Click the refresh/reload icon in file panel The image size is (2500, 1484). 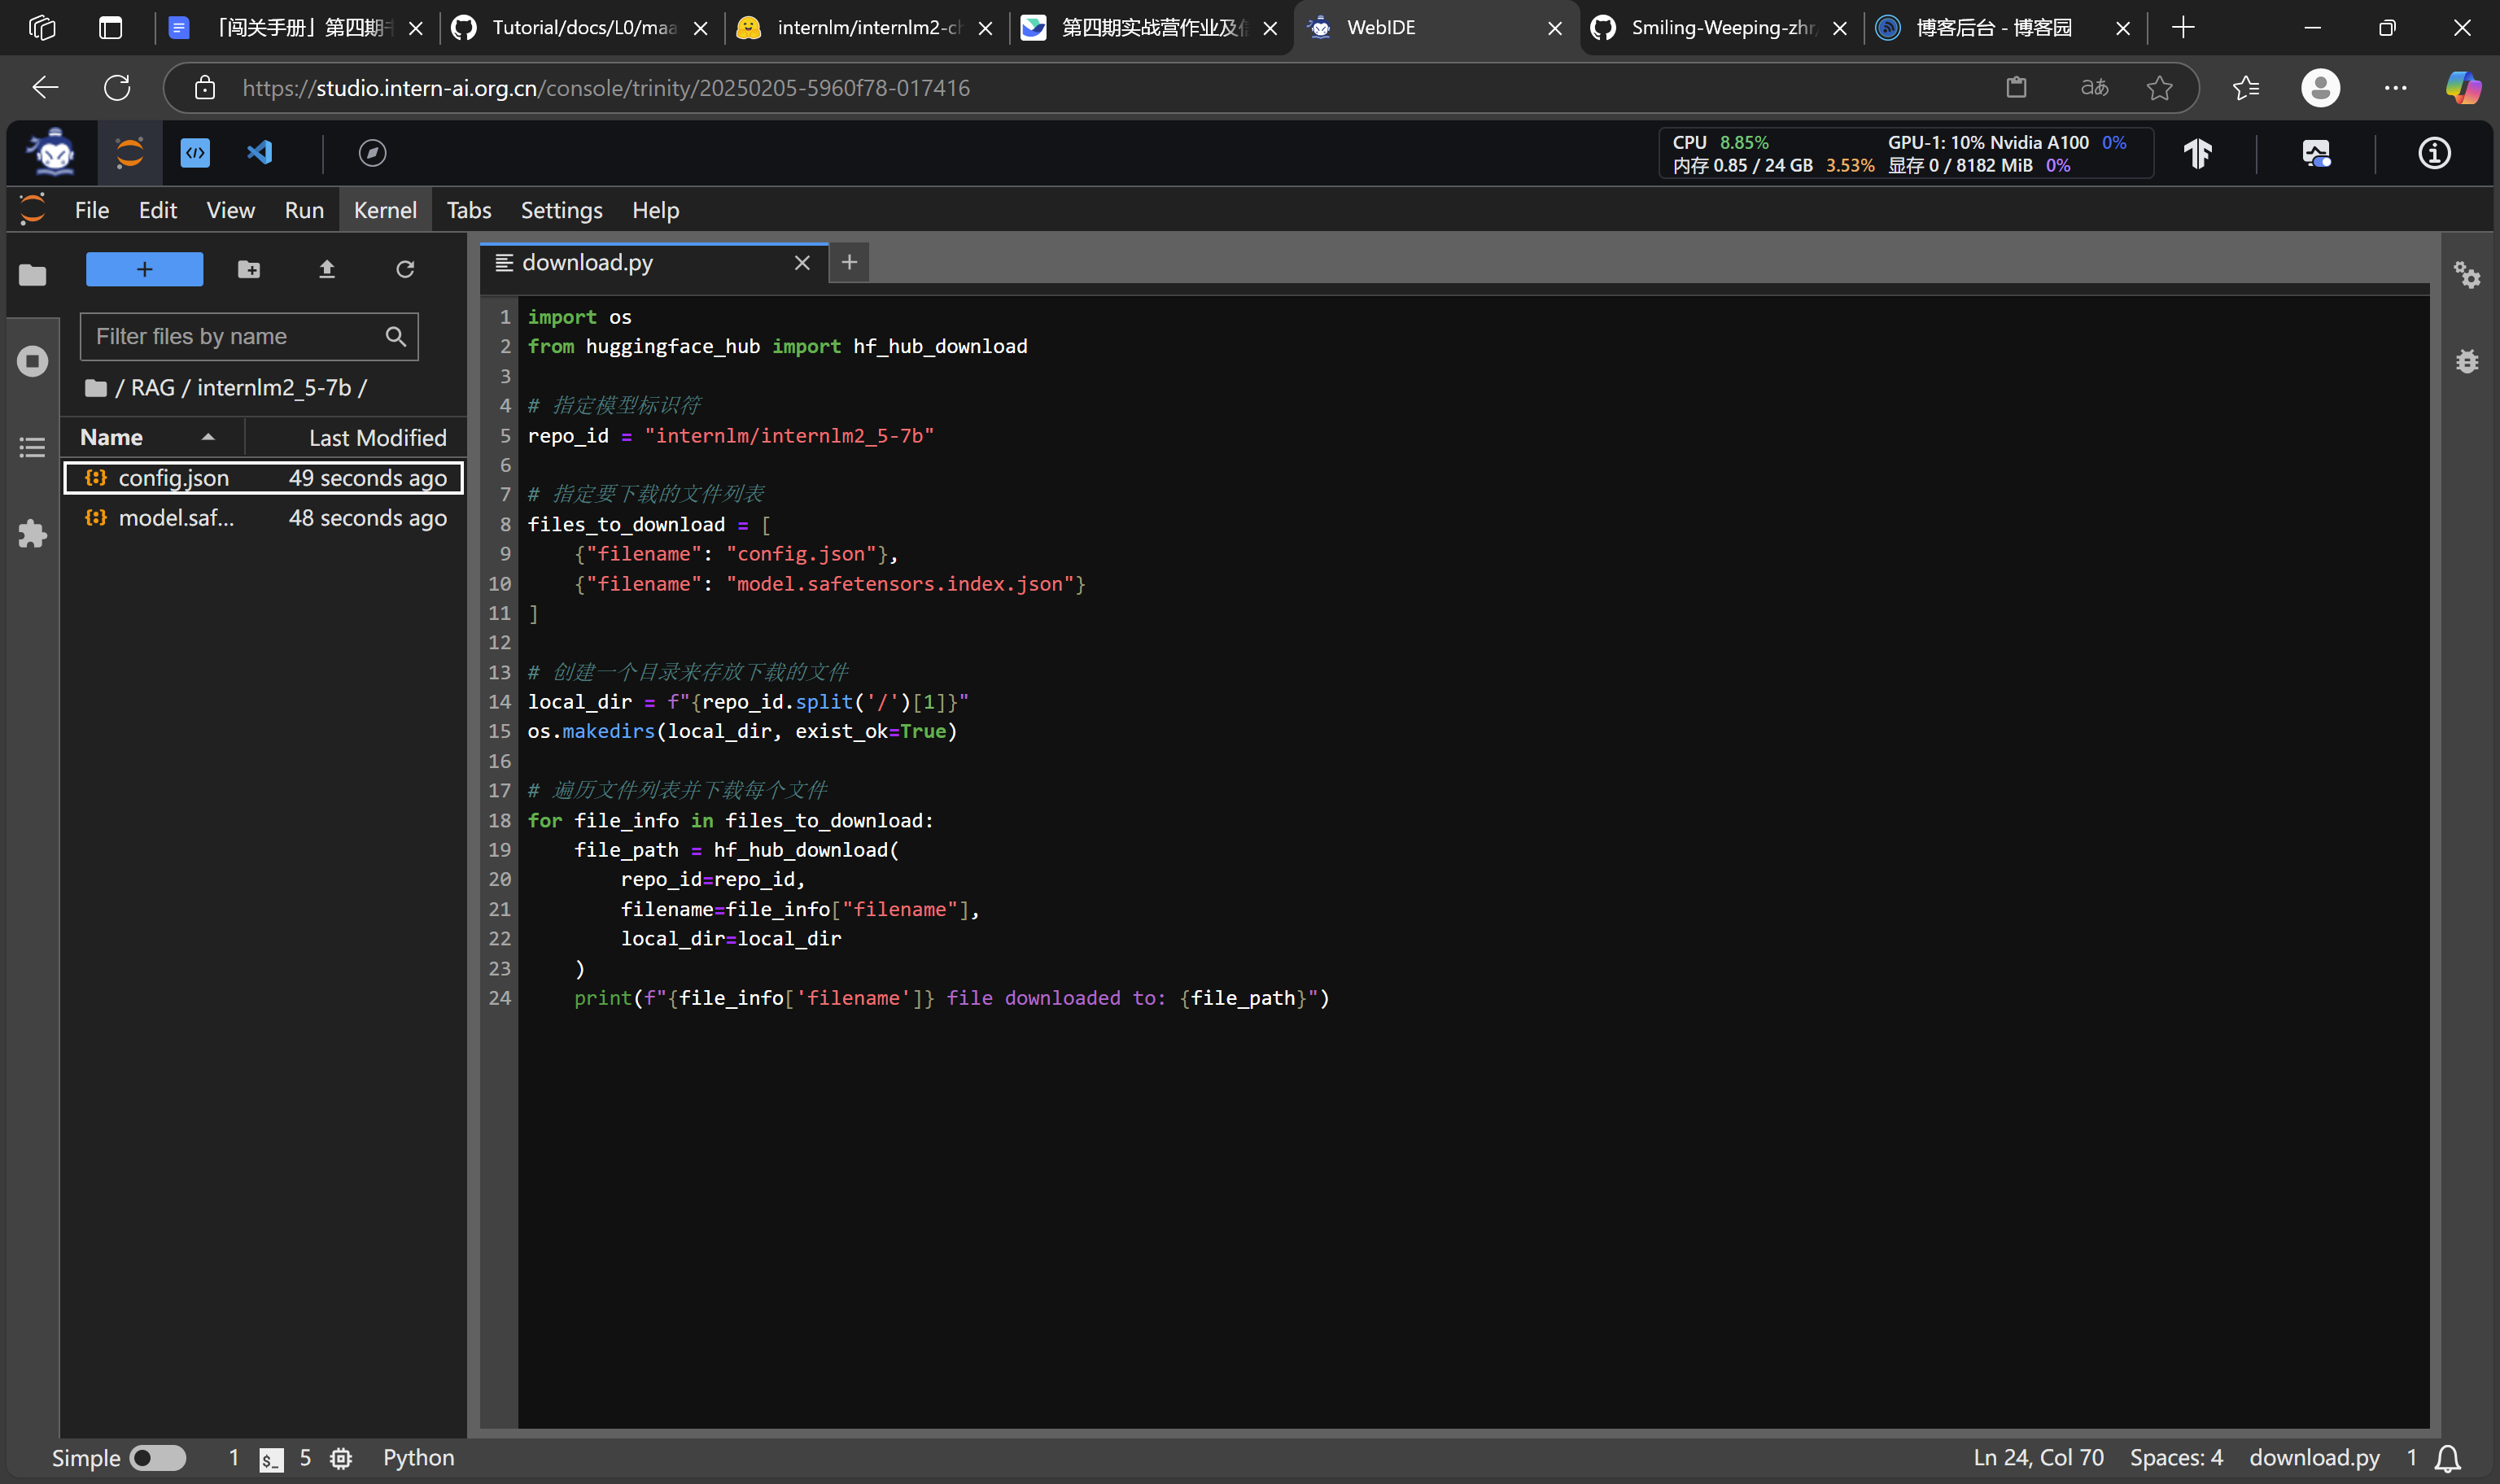(403, 268)
